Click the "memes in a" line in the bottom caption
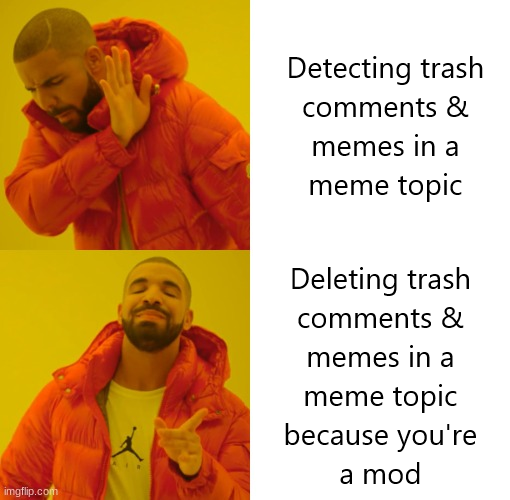 (380, 357)
